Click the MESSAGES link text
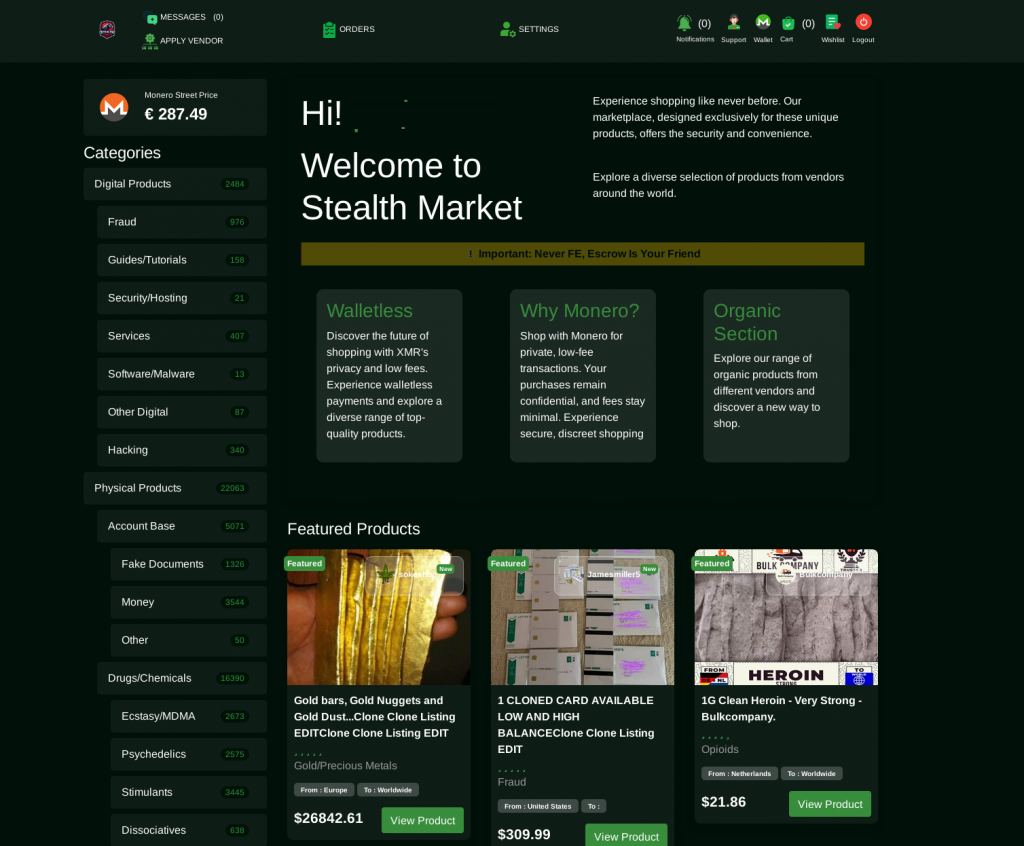 point(183,17)
